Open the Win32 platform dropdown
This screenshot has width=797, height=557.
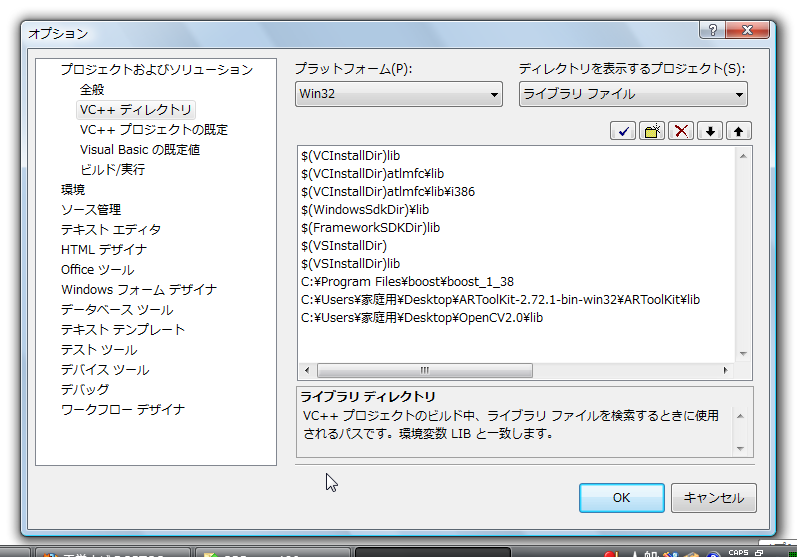(x=398, y=95)
